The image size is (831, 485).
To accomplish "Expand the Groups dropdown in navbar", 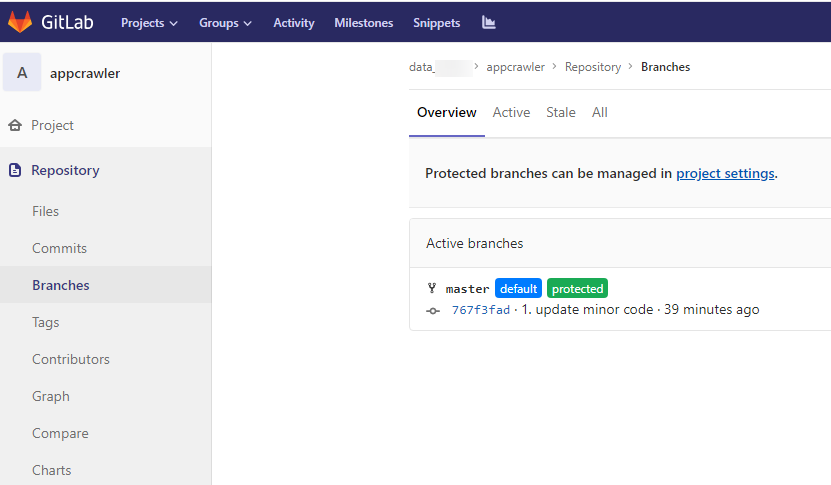I will 225,23.
